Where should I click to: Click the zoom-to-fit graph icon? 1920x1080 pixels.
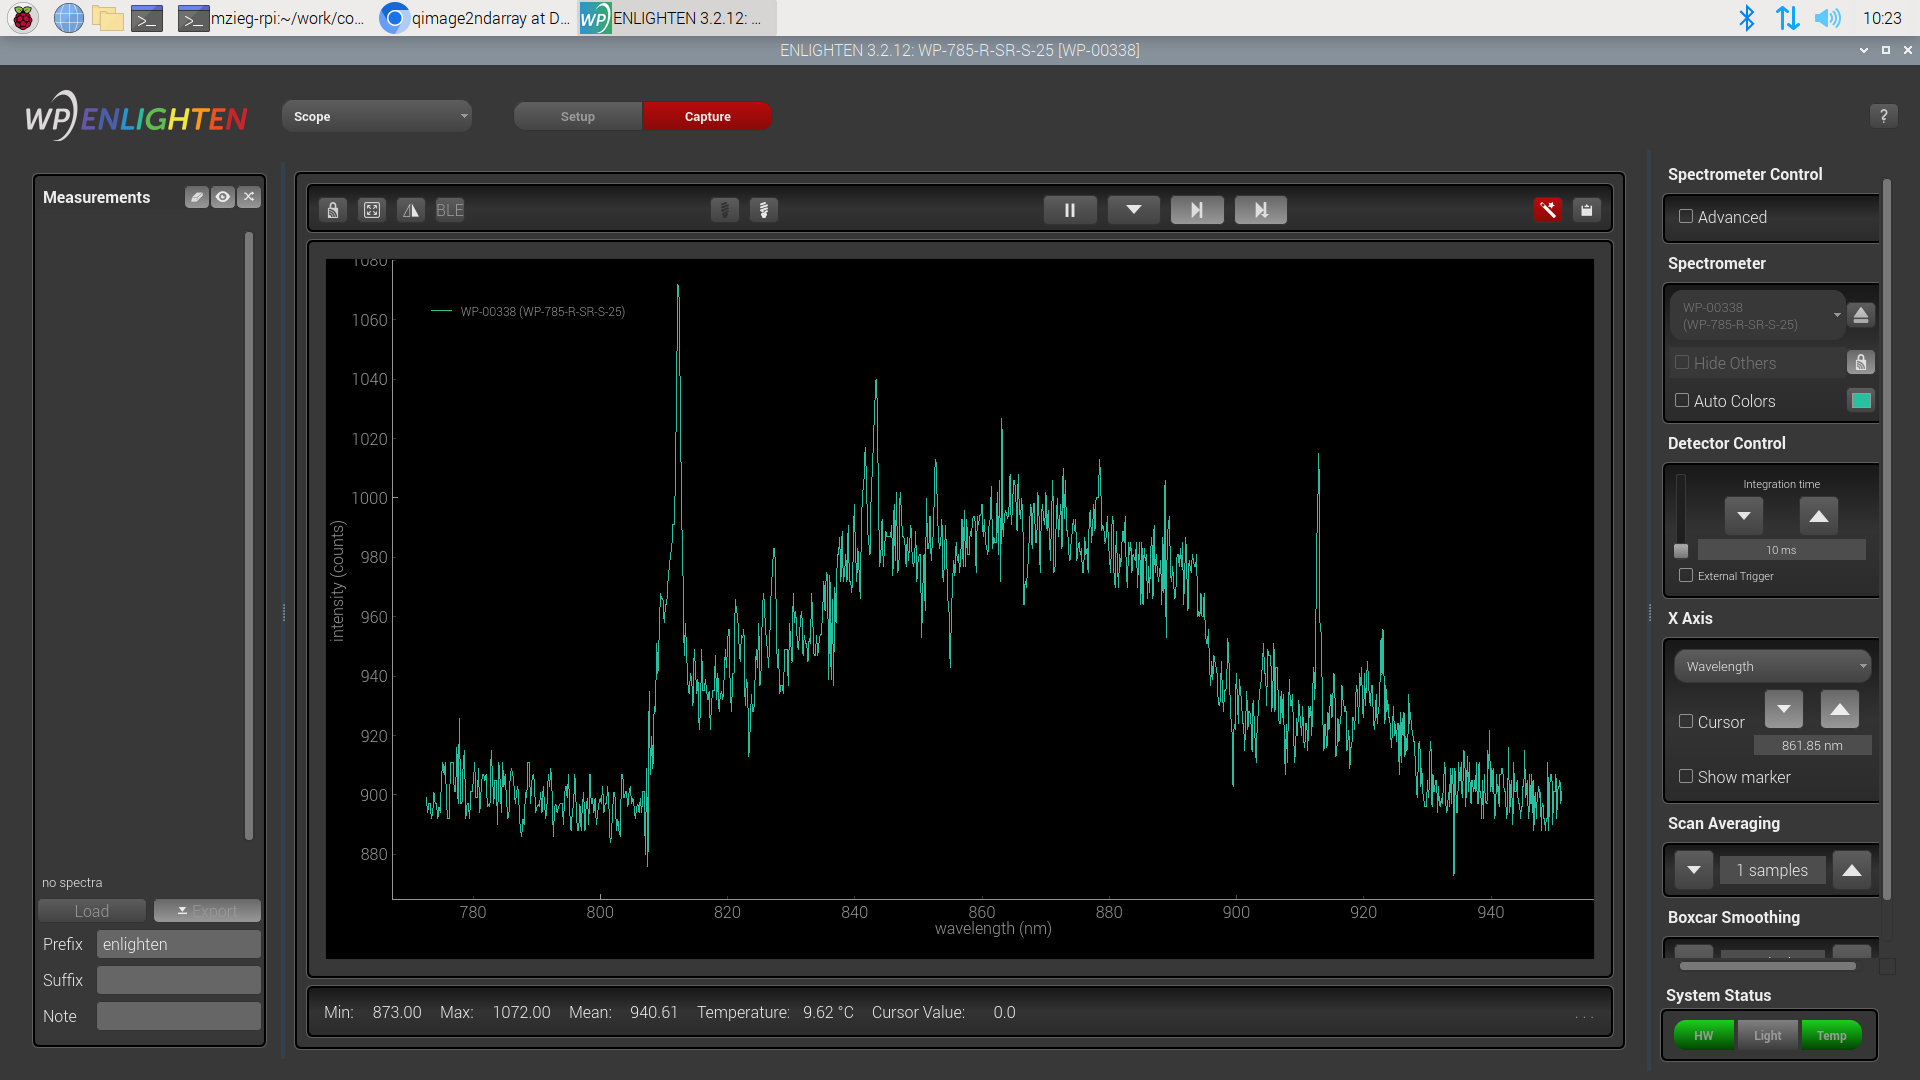372,210
